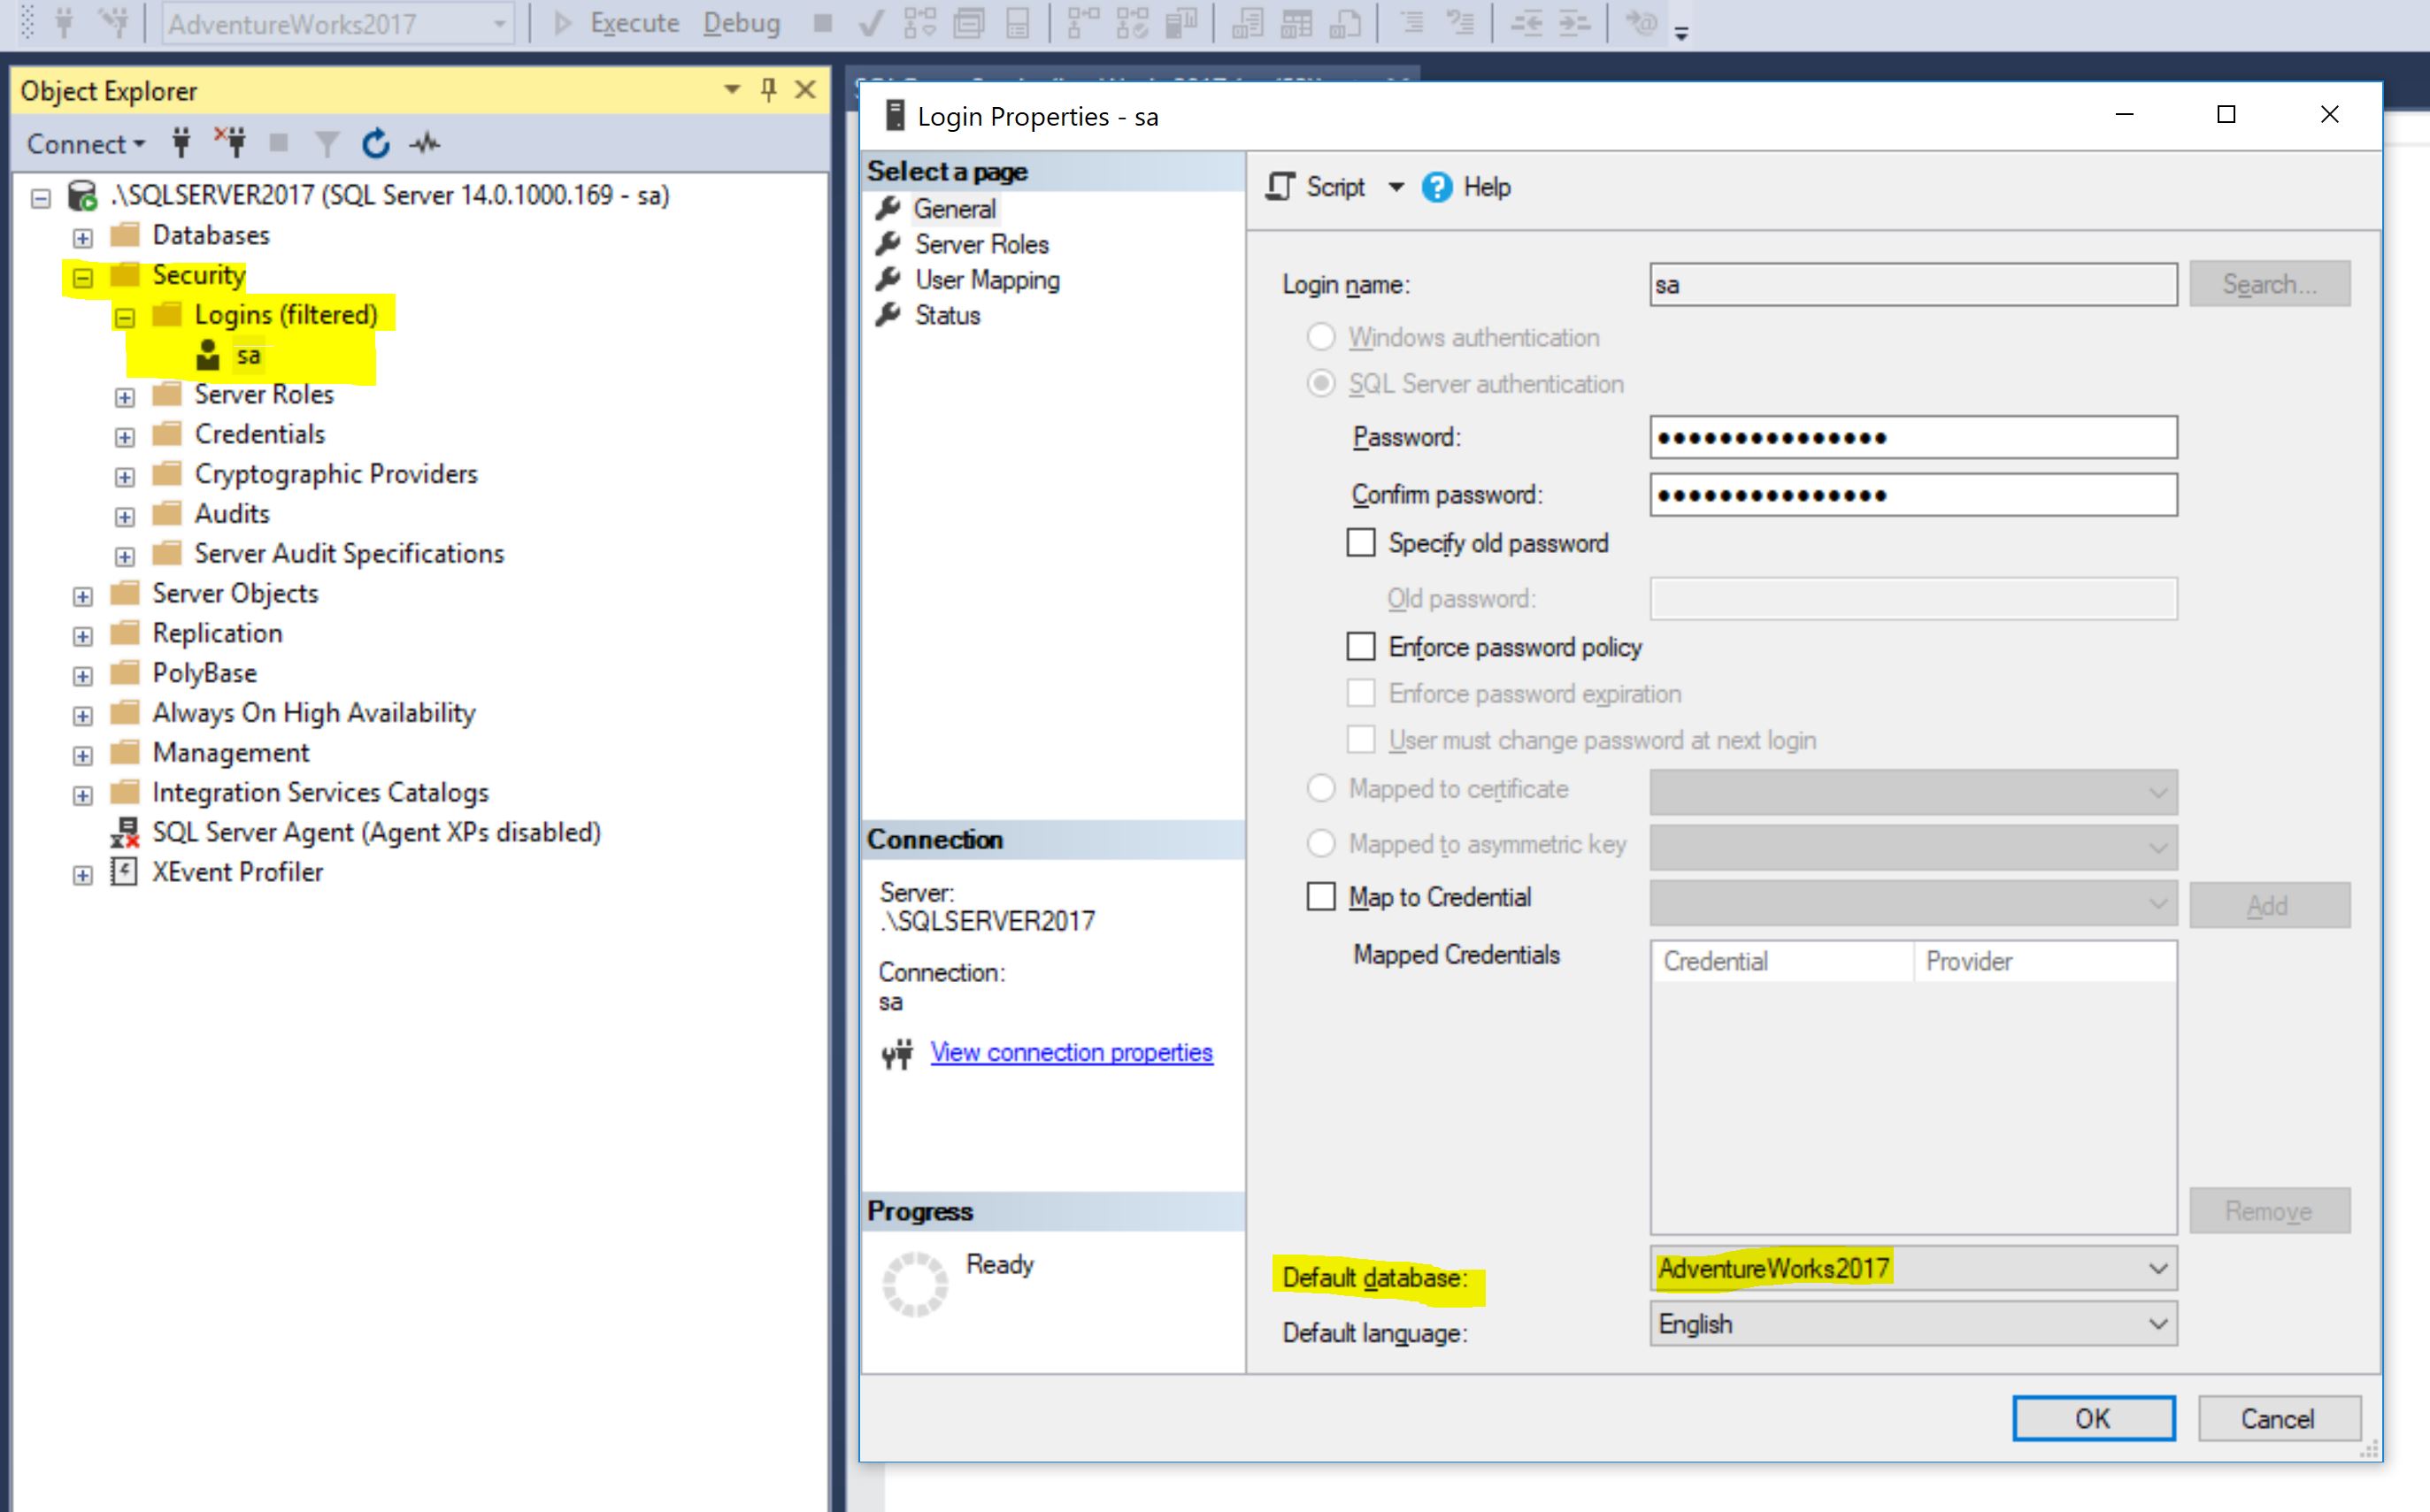Viewport: 2430px width, 1512px height.
Task: Check the Specify old password box
Action: coord(1361,543)
